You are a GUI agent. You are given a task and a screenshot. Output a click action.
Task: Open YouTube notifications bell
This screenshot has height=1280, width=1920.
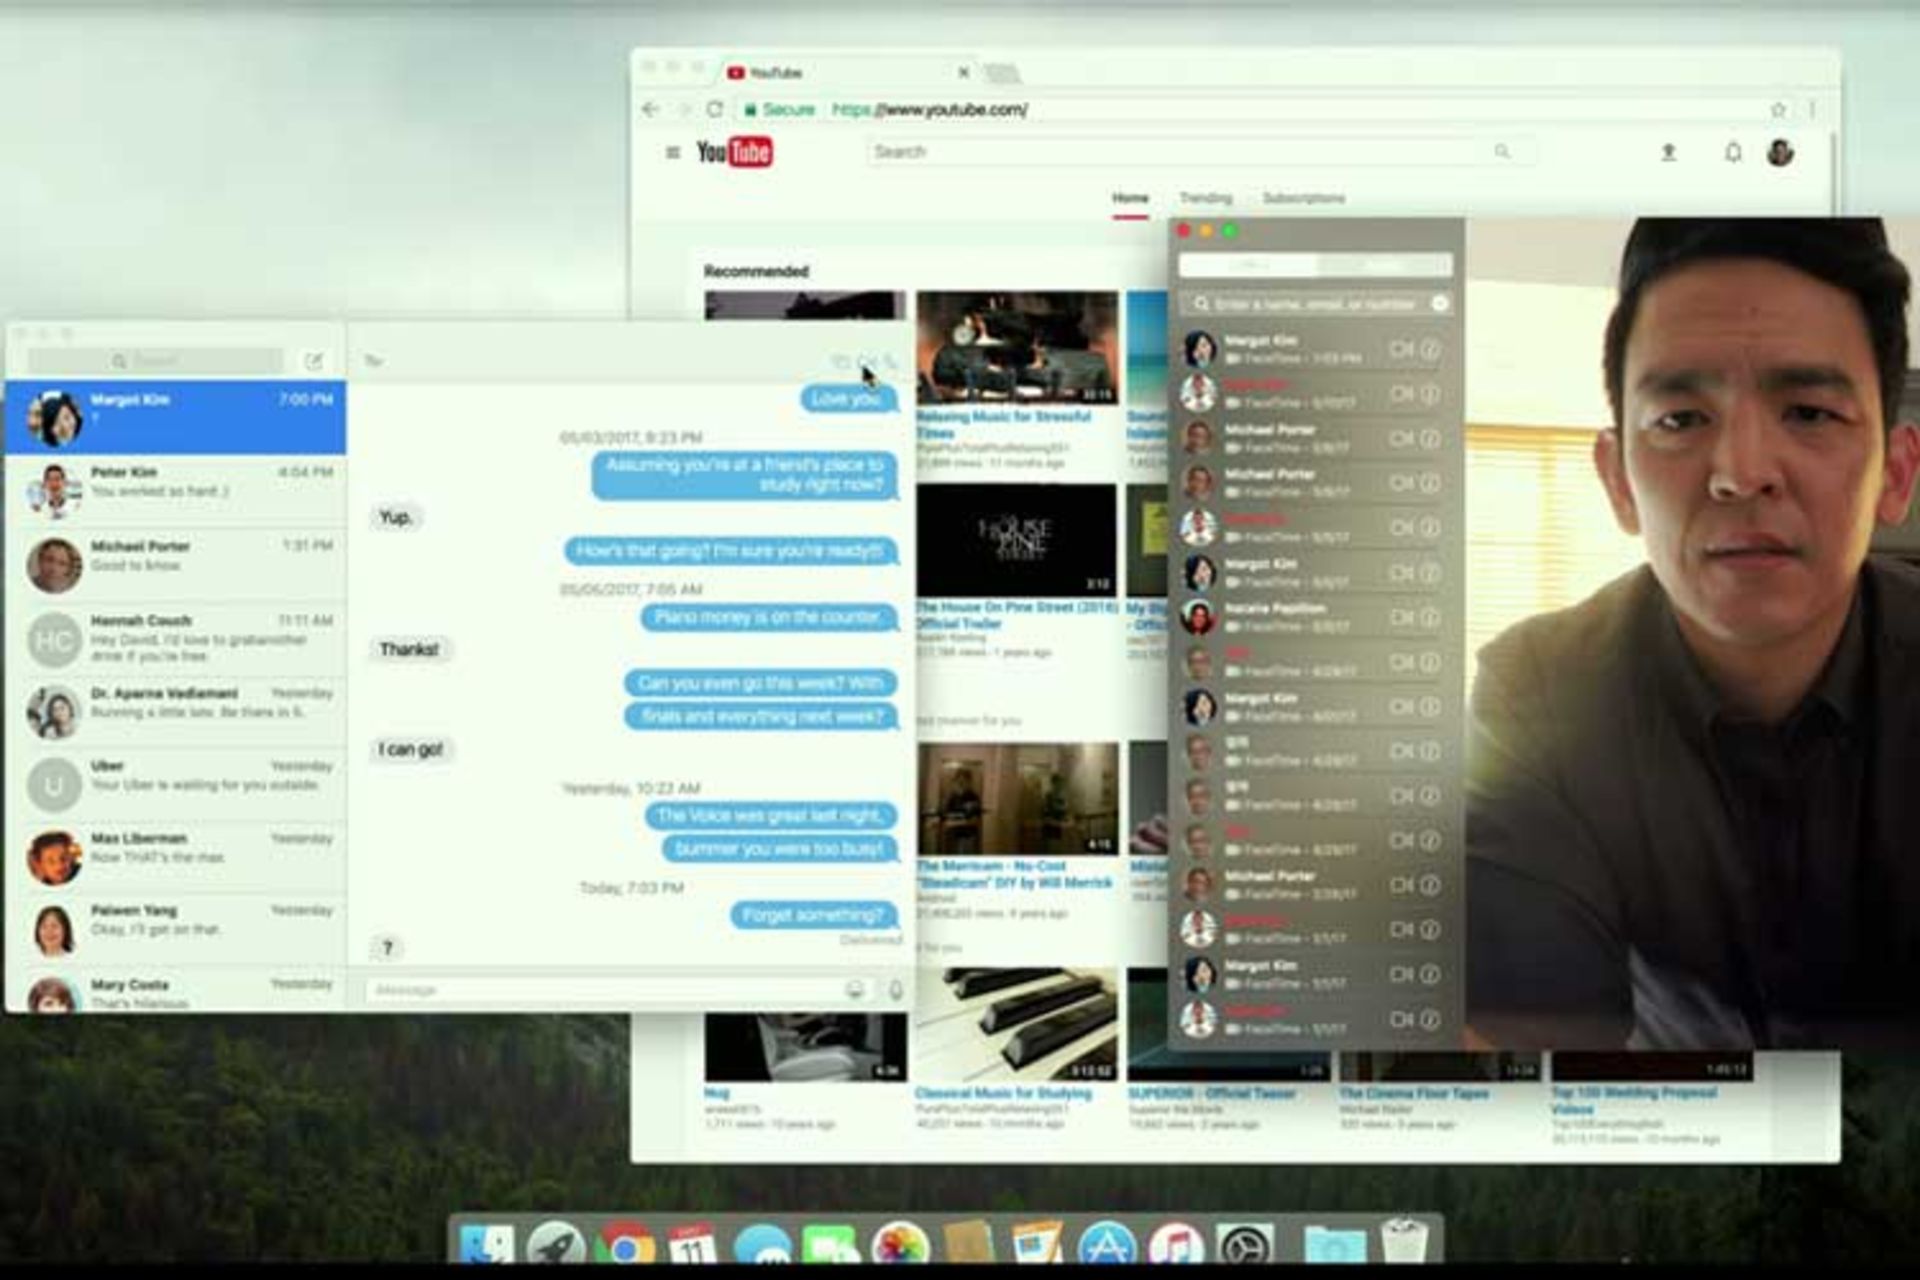[1733, 152]
